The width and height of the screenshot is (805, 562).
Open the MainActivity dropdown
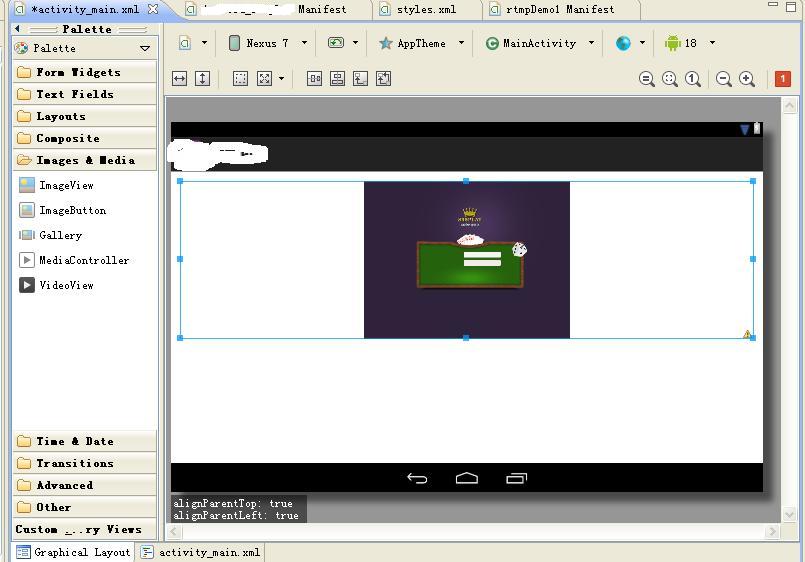pos(539,43)
